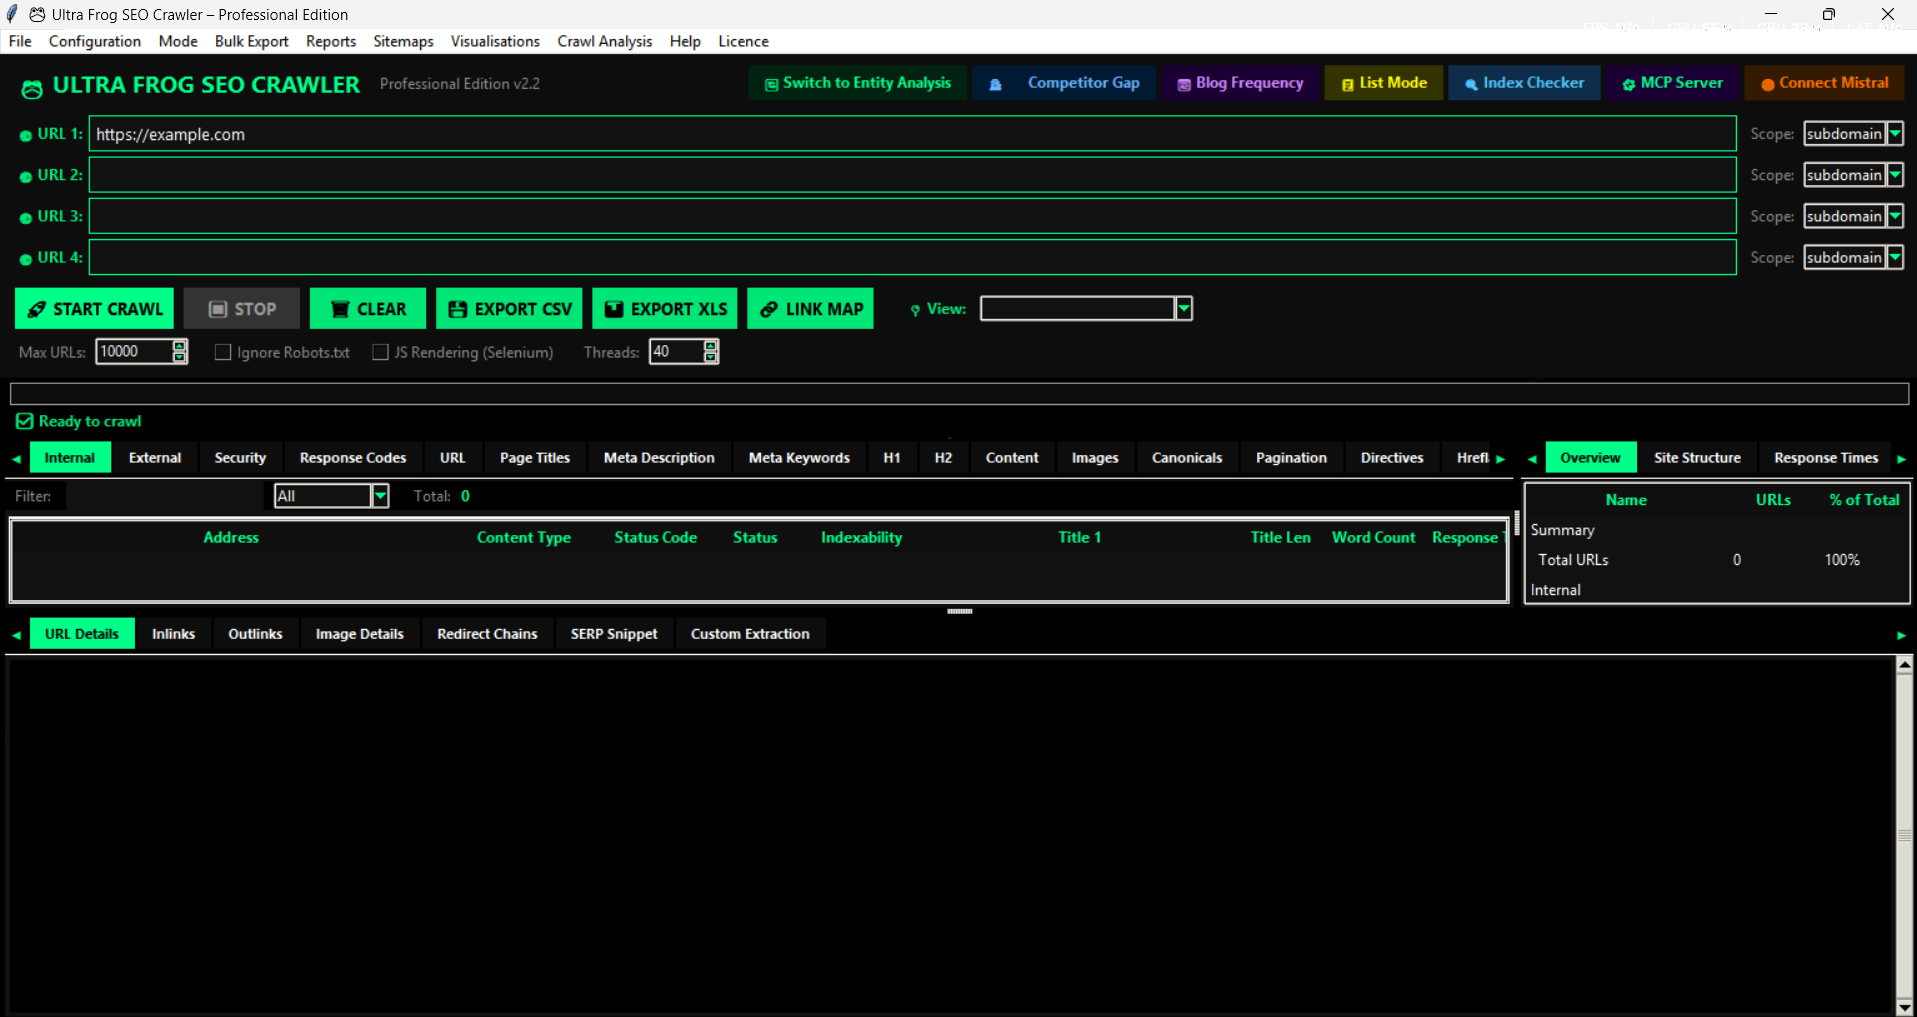Switch to the External tab
Image resolution: width=1917 pixels, height=1017 pixels.
coord(155,458)
